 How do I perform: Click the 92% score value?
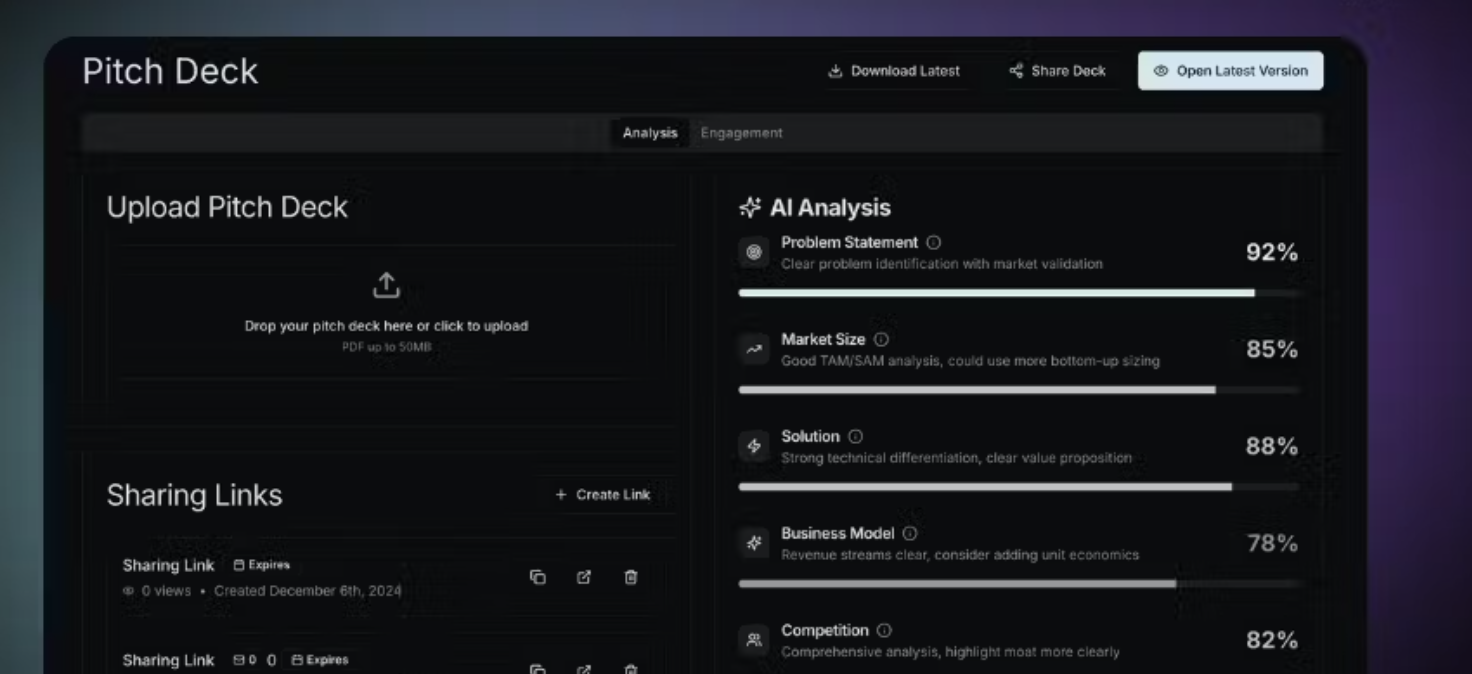(x=1272, y=253)
